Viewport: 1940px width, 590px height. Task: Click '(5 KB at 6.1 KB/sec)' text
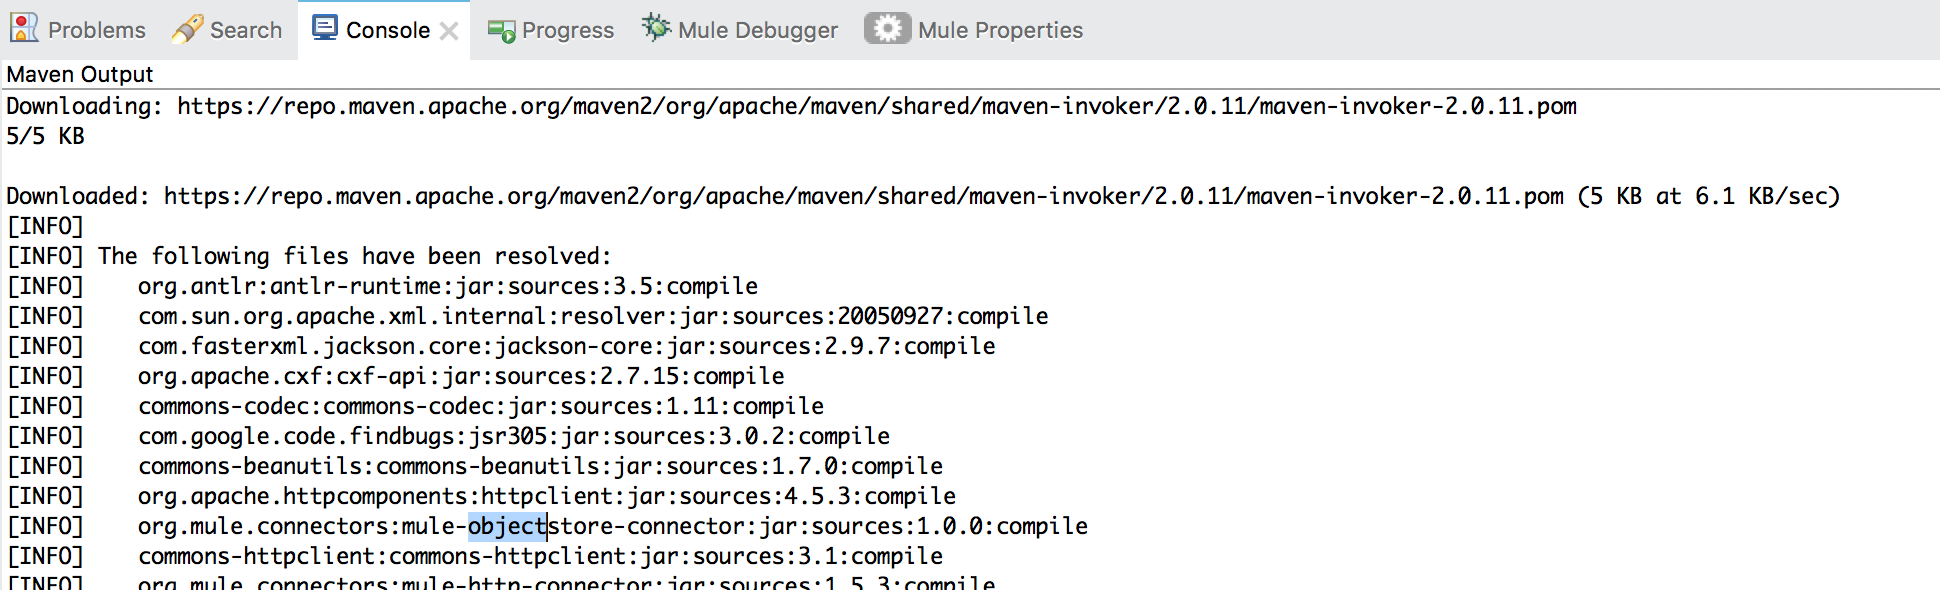(x=1709, y=196)
